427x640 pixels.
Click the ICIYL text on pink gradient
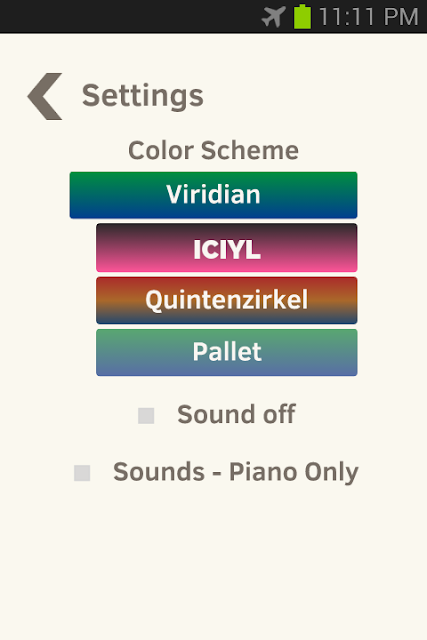(227, 249)
